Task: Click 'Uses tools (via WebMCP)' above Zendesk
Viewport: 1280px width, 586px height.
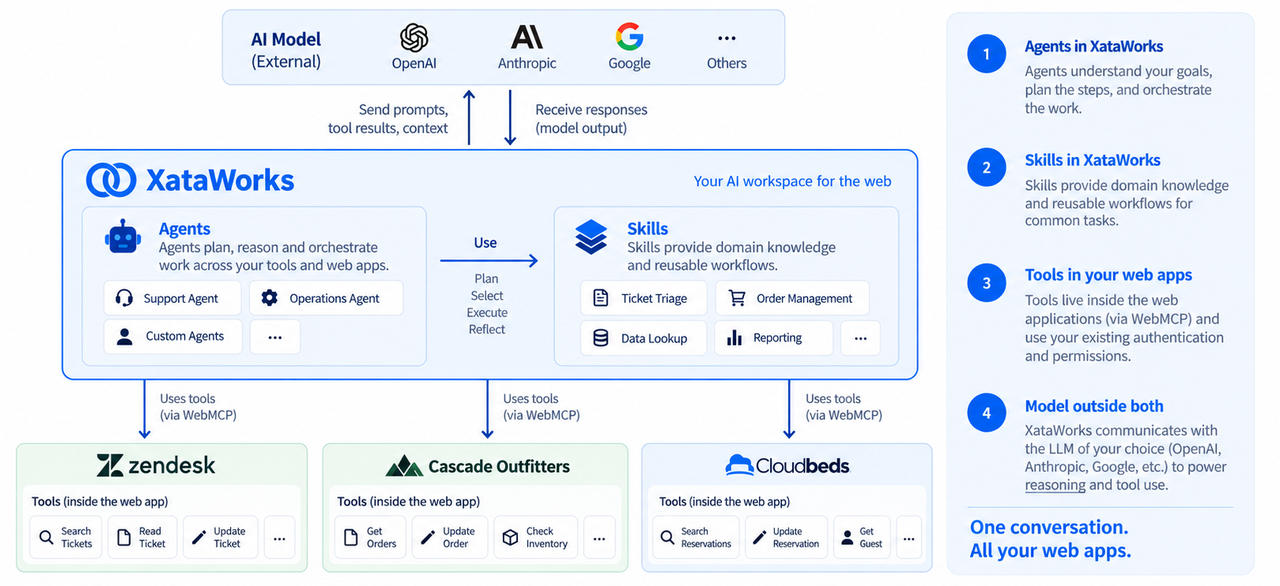Action: (x=198, y=406)
